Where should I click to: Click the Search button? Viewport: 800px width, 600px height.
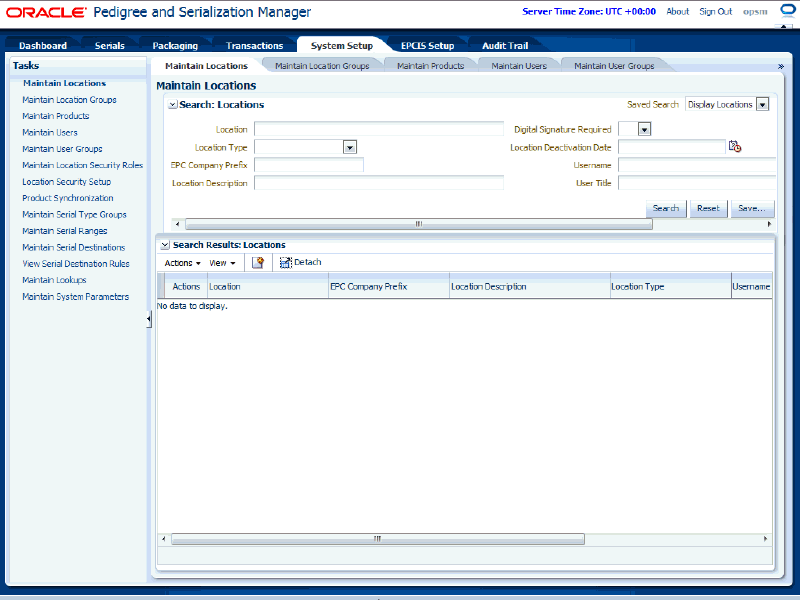(666, 208)
